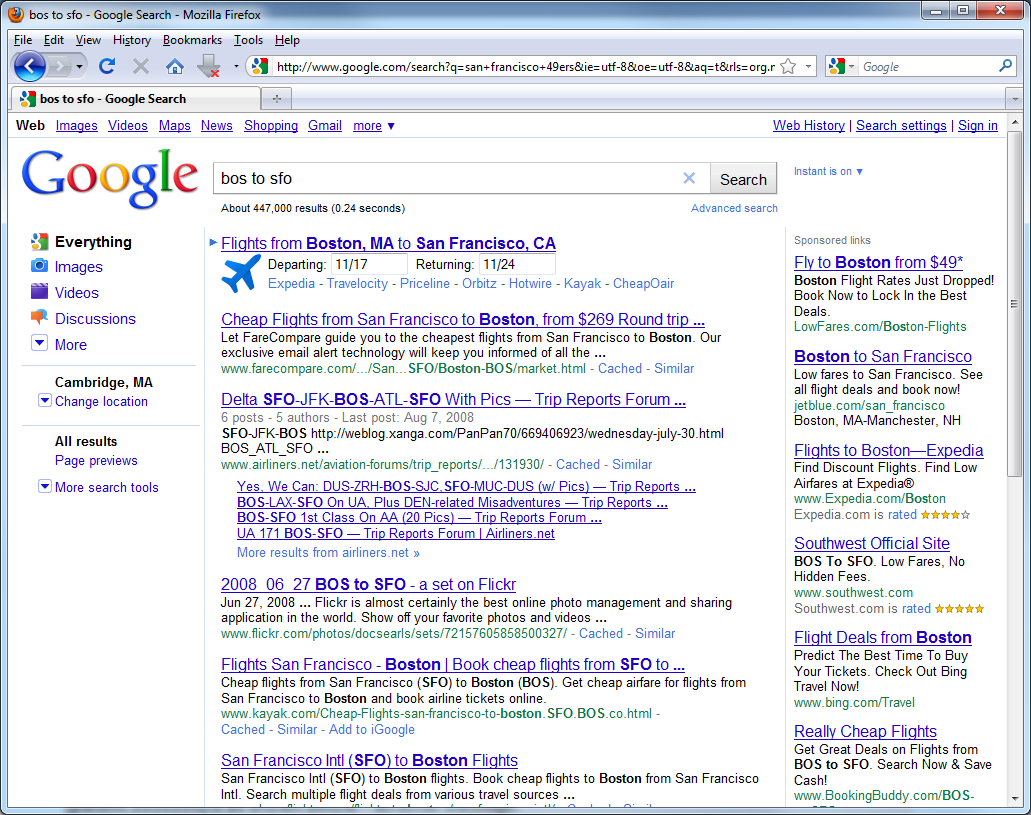Viewport: 1031px width, 815px height.
Task: Reload the page with the refresh icon
Action: coord(107,66)
